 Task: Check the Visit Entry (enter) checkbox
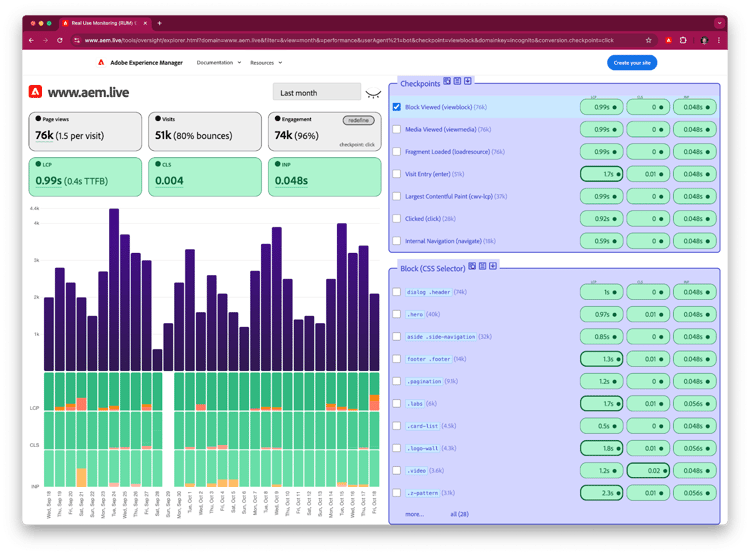coord(397,174)
